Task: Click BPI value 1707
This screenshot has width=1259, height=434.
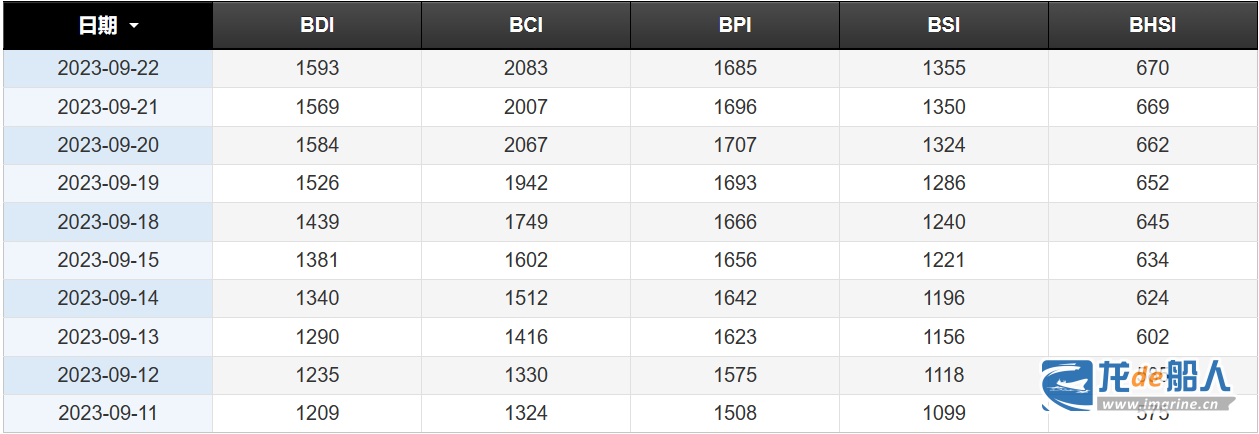Action: click(735, 145)
